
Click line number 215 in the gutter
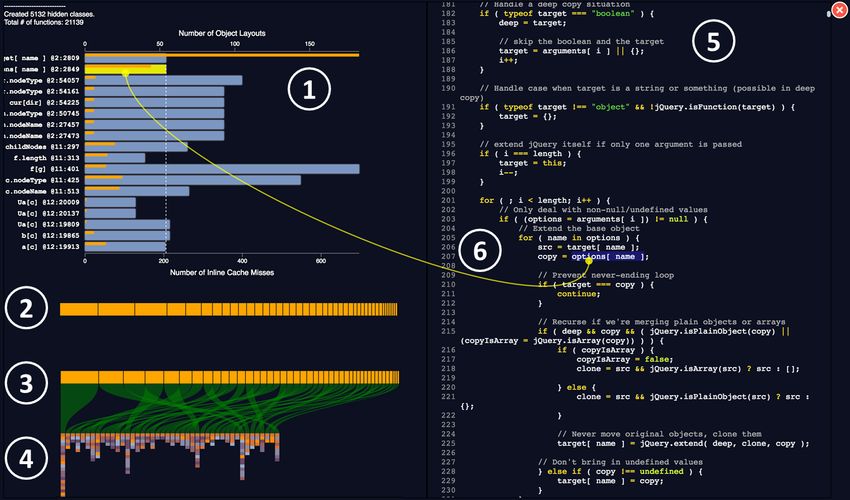click(x=448, y=331)
